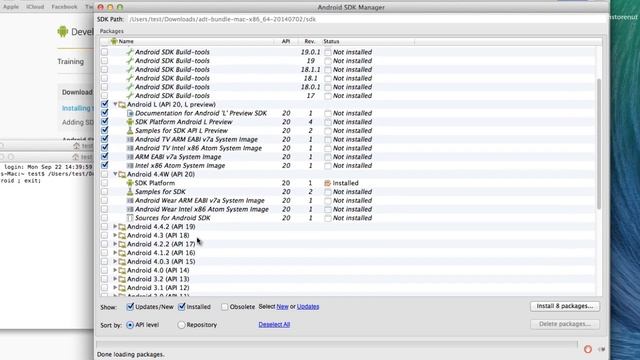Check Sources for Android SDK package
Screen dimensions: 640x360
pos(105,218)
